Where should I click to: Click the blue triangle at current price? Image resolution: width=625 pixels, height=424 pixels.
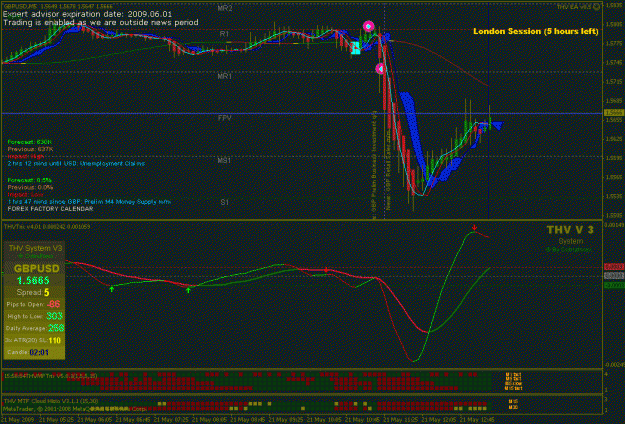pos(497,125)
